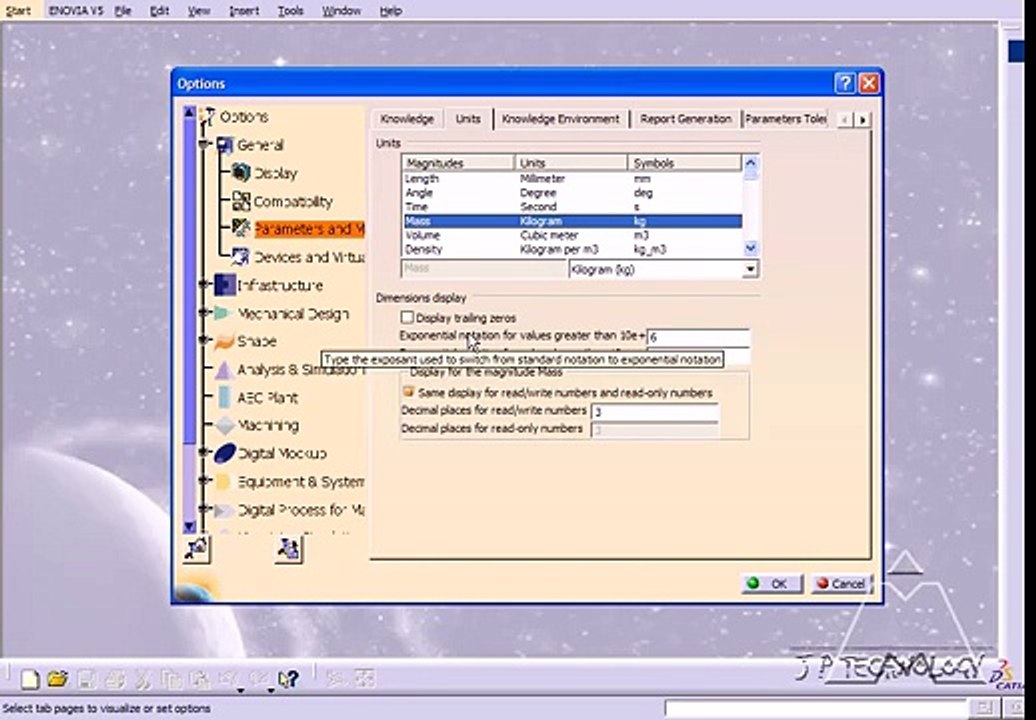Select Parameters and Measure tree item

309,229
